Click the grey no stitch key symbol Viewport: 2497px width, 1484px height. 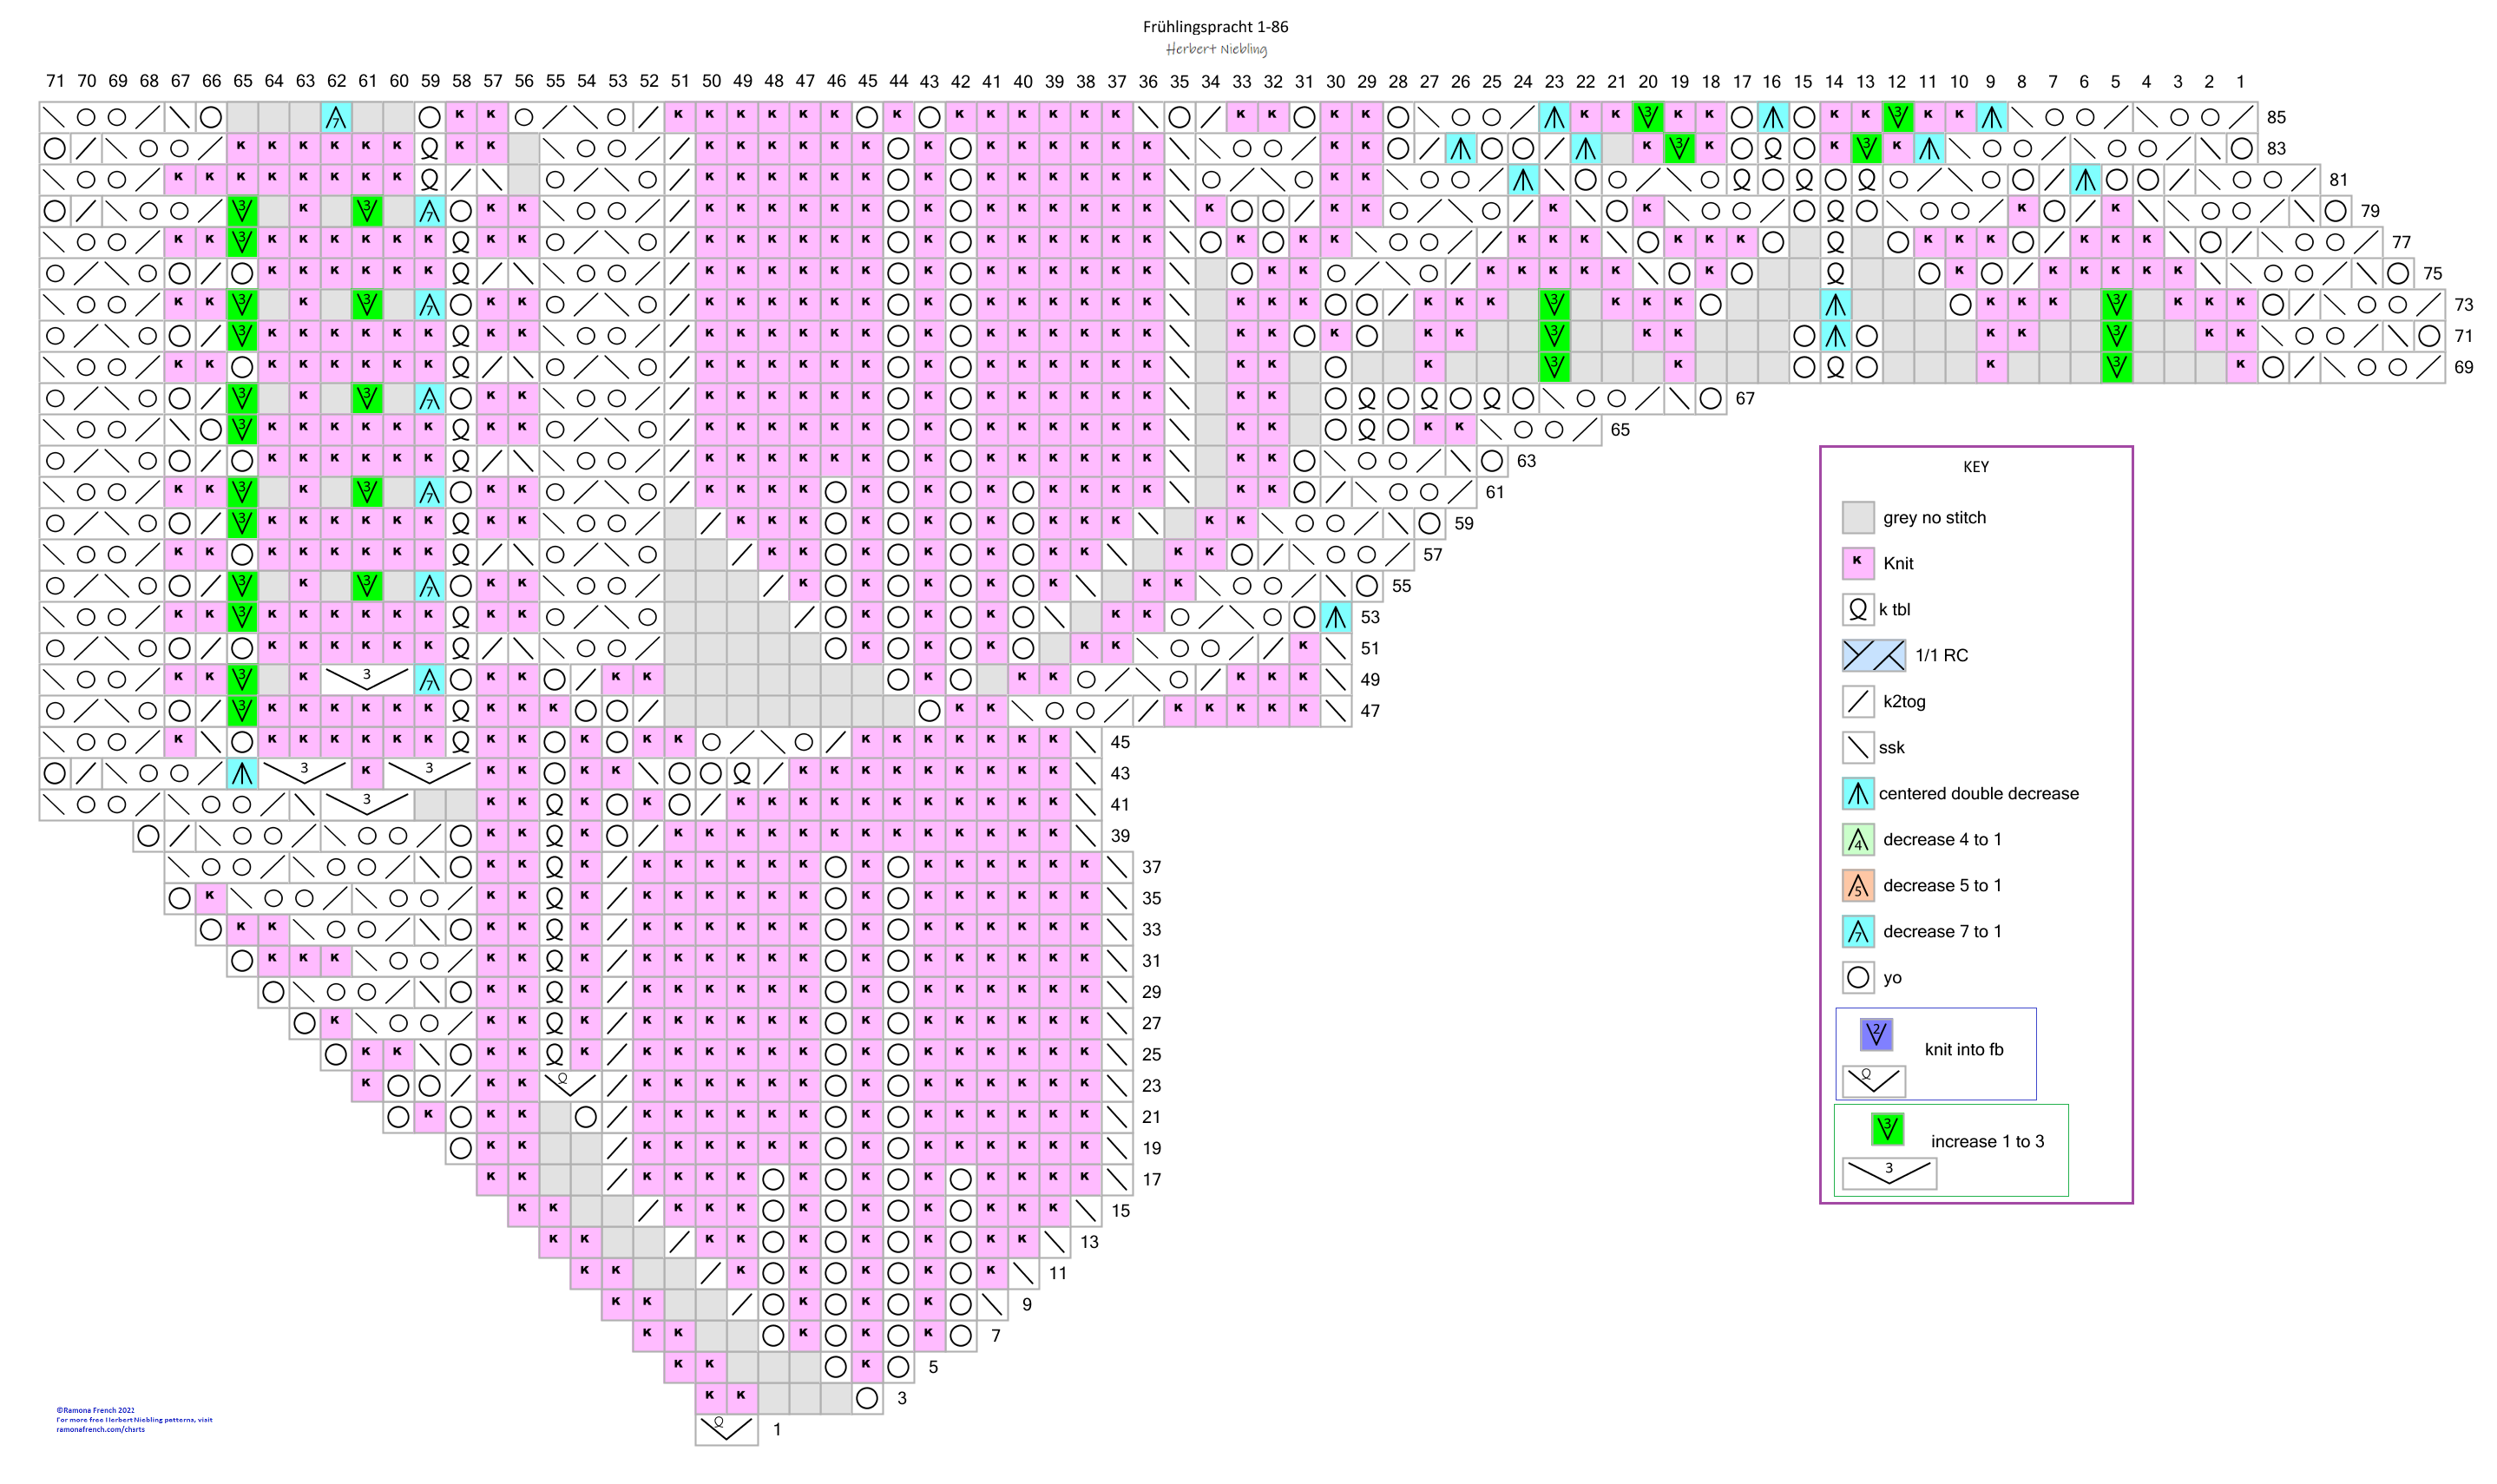[x=1857, y=517]
